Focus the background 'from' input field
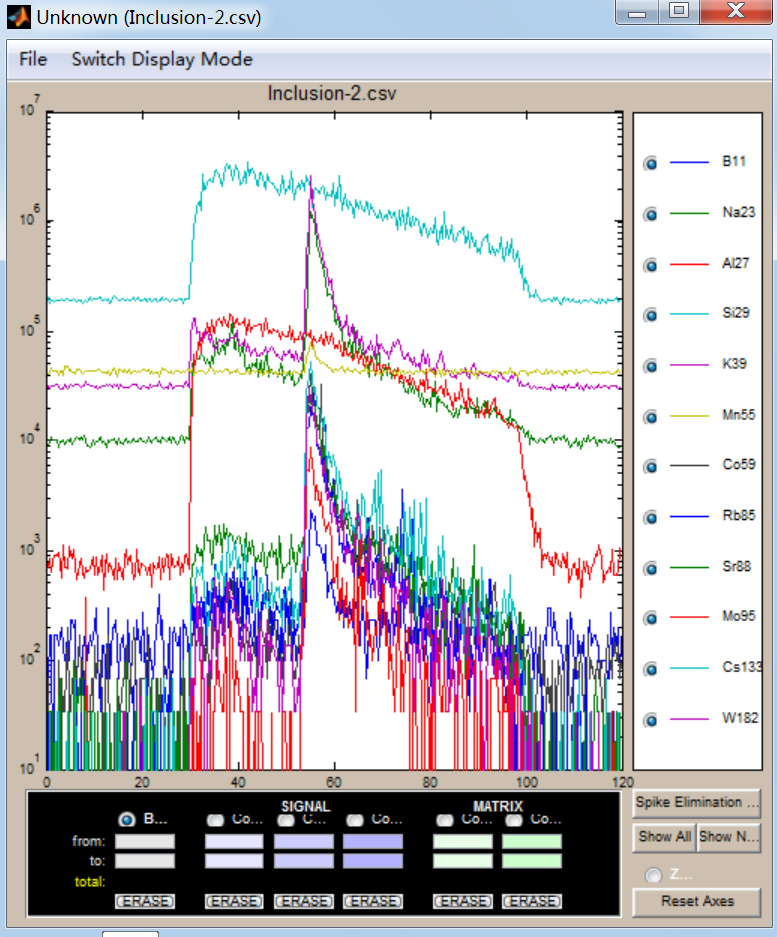 click(x=145, y=842)
